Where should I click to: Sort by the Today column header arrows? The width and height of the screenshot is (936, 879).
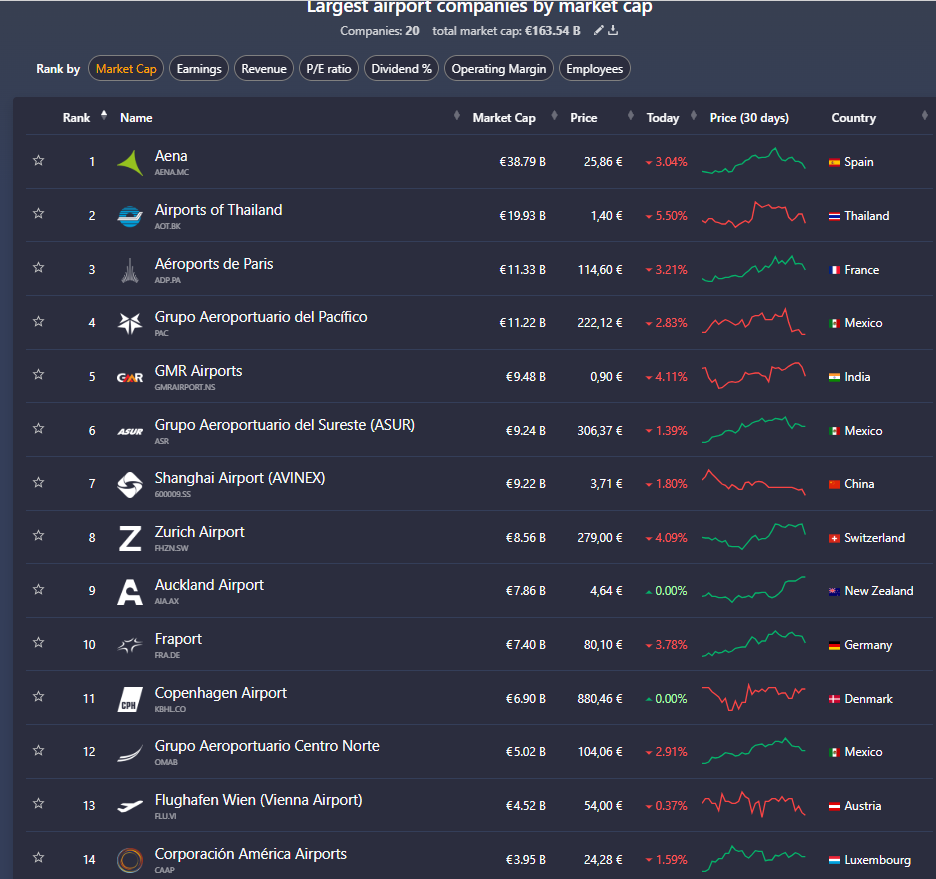(x=694, y=115)
